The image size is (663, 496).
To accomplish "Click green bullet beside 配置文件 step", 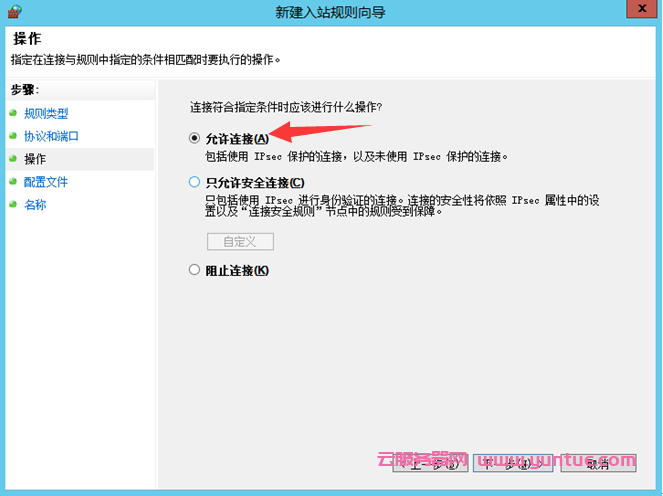I will pos(13,182).
